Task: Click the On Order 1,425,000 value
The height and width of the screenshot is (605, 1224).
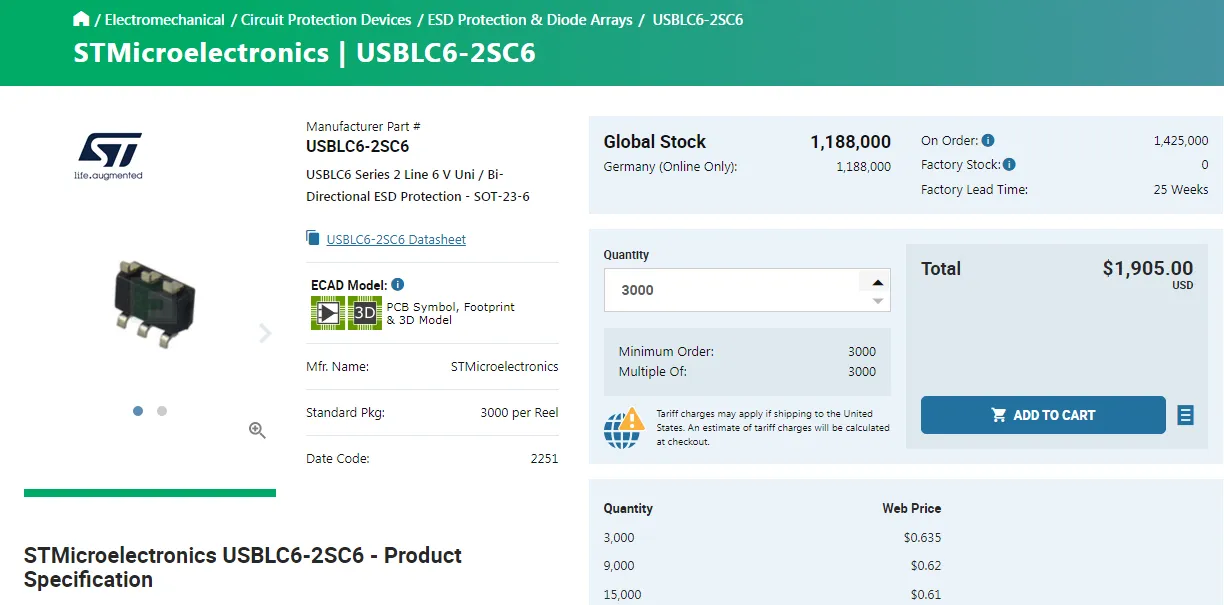Action: (x=1181, y=141)
